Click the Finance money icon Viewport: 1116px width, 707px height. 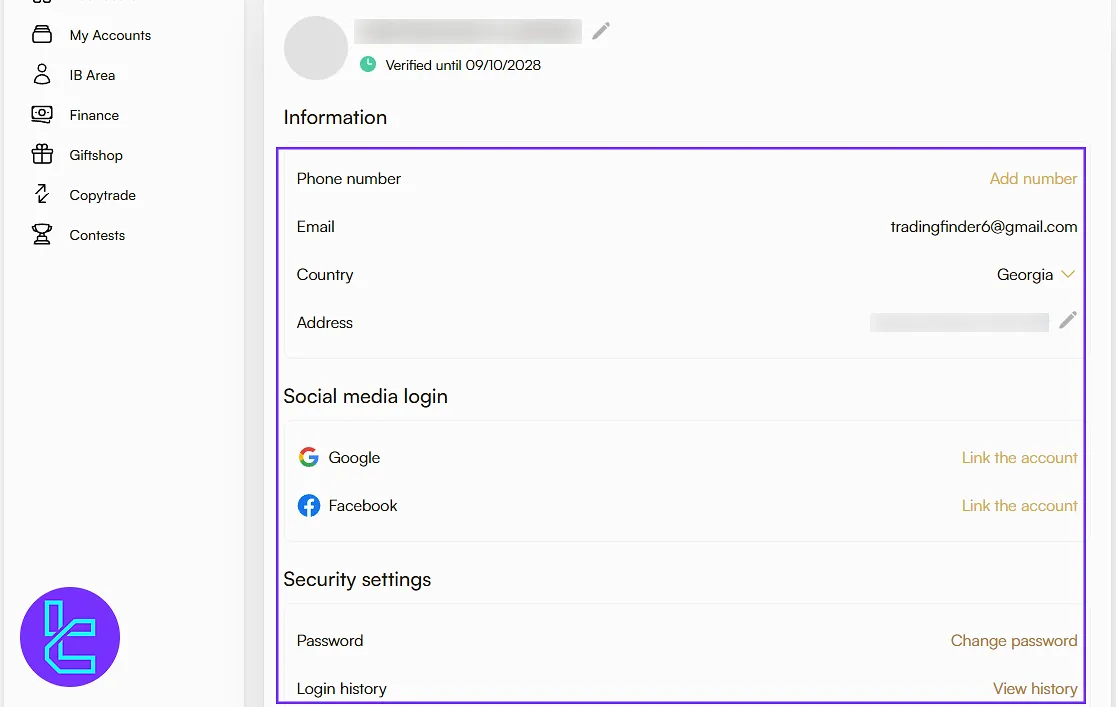[42, 115]
